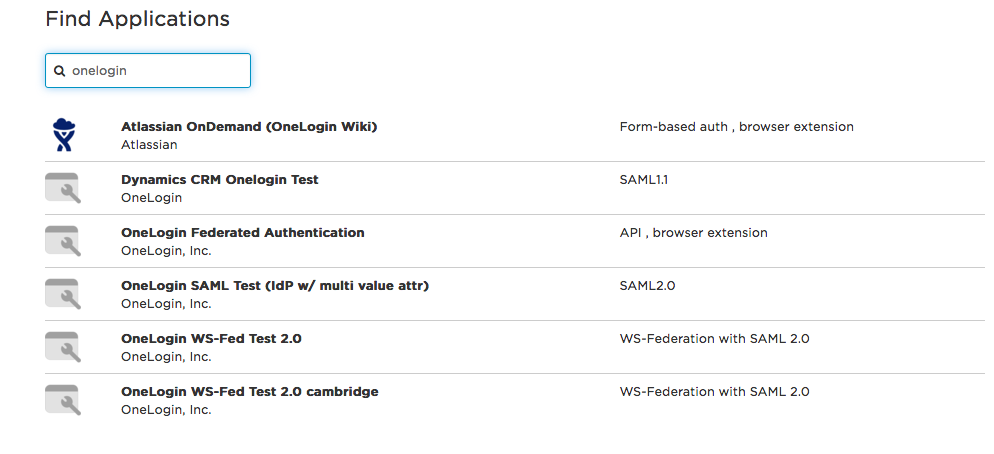Click the OneLogin SAML Test wrench icon
Screen dimensions: 994x454
[64, 294]
